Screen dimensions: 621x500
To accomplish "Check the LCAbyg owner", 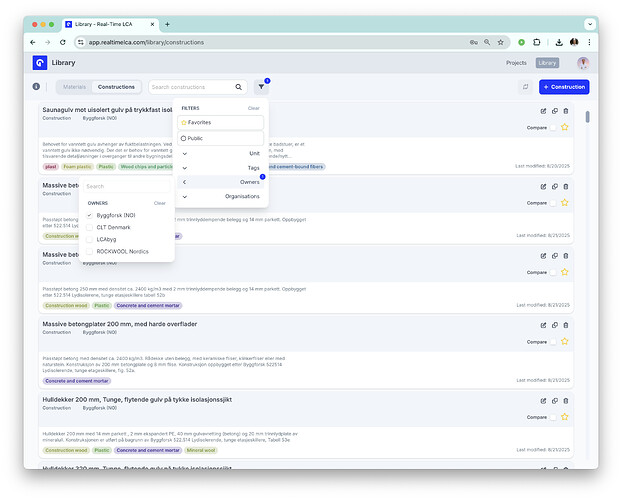I will [x=90, y=239].
